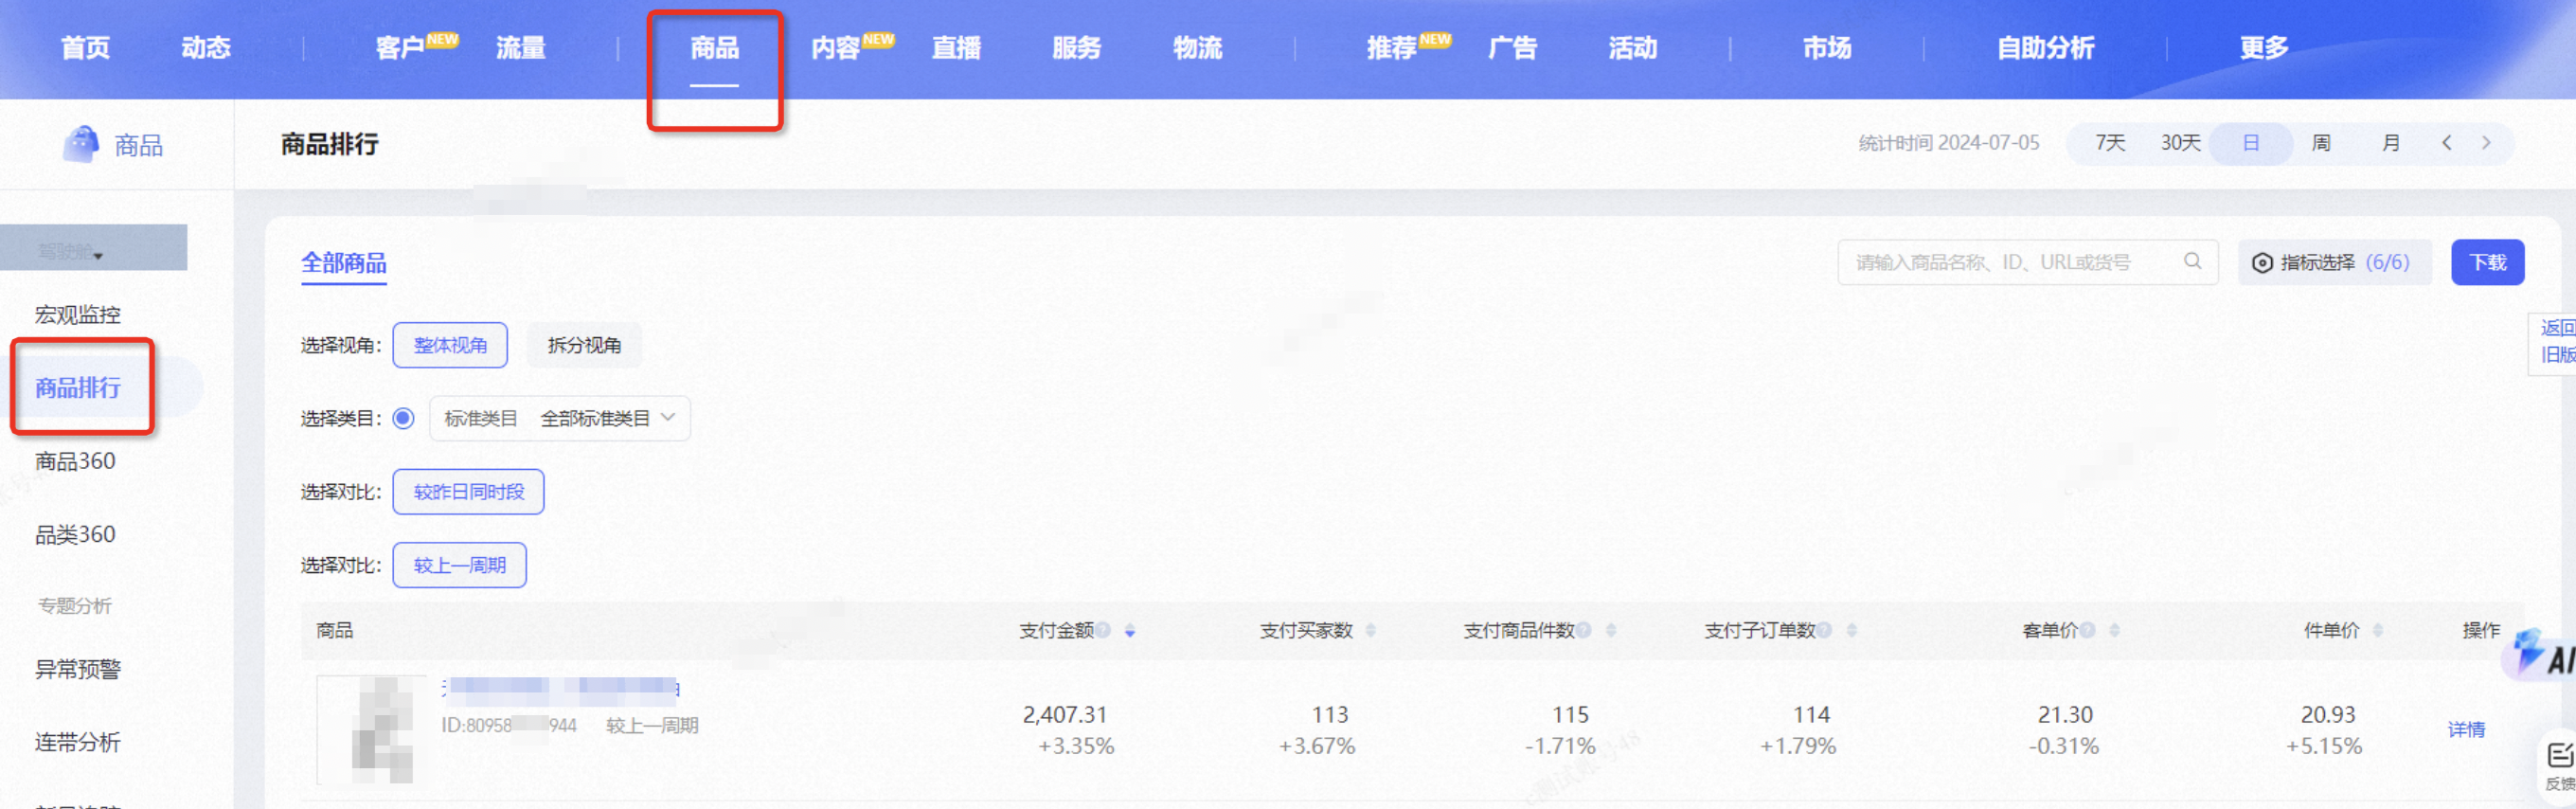Open 物流 in top navigation
Image resolution: width=2576 pixels, height=809 pixels.
pos(1198,47)
